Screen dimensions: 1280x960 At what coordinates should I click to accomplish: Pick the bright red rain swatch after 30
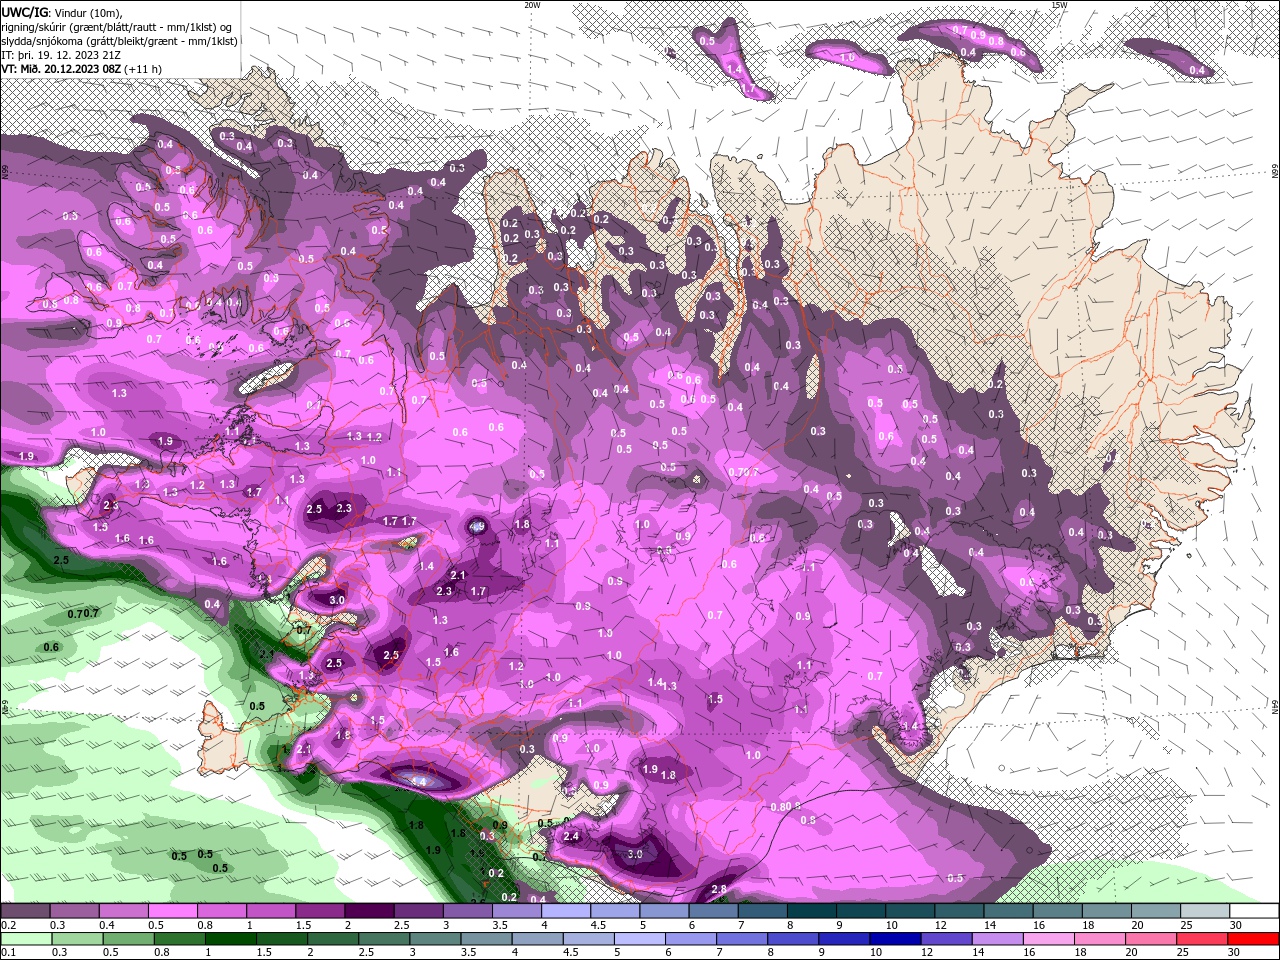click(x=1254, y=939)
